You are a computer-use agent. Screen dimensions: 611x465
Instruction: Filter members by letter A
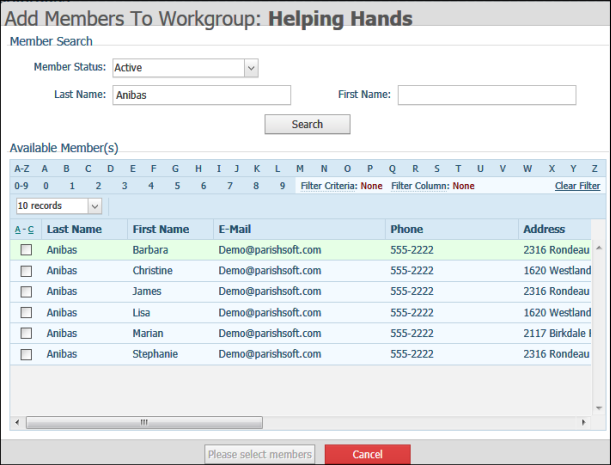coord(45,169)
